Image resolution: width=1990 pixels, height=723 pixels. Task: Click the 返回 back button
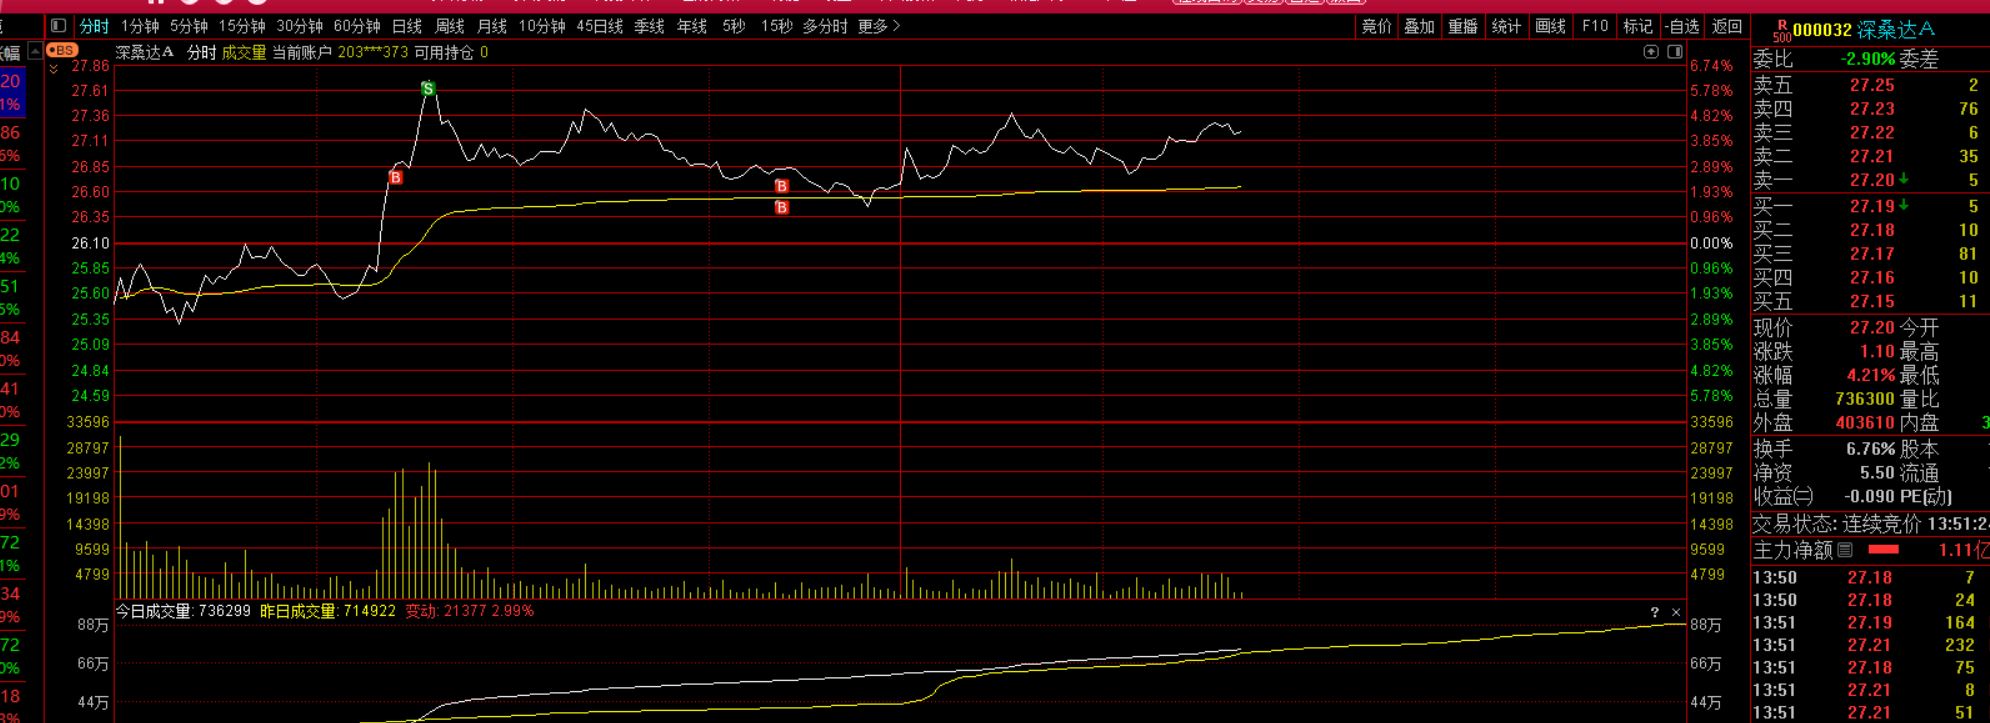(x=1727, y=26)
